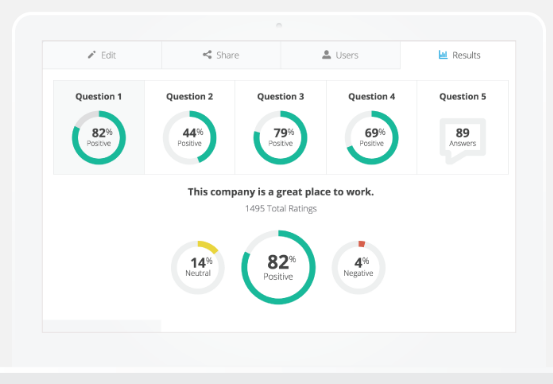The height and width of the screenshot is (384, 553).
Task: Click the bar chart icon beside Results
Action: 443,55
